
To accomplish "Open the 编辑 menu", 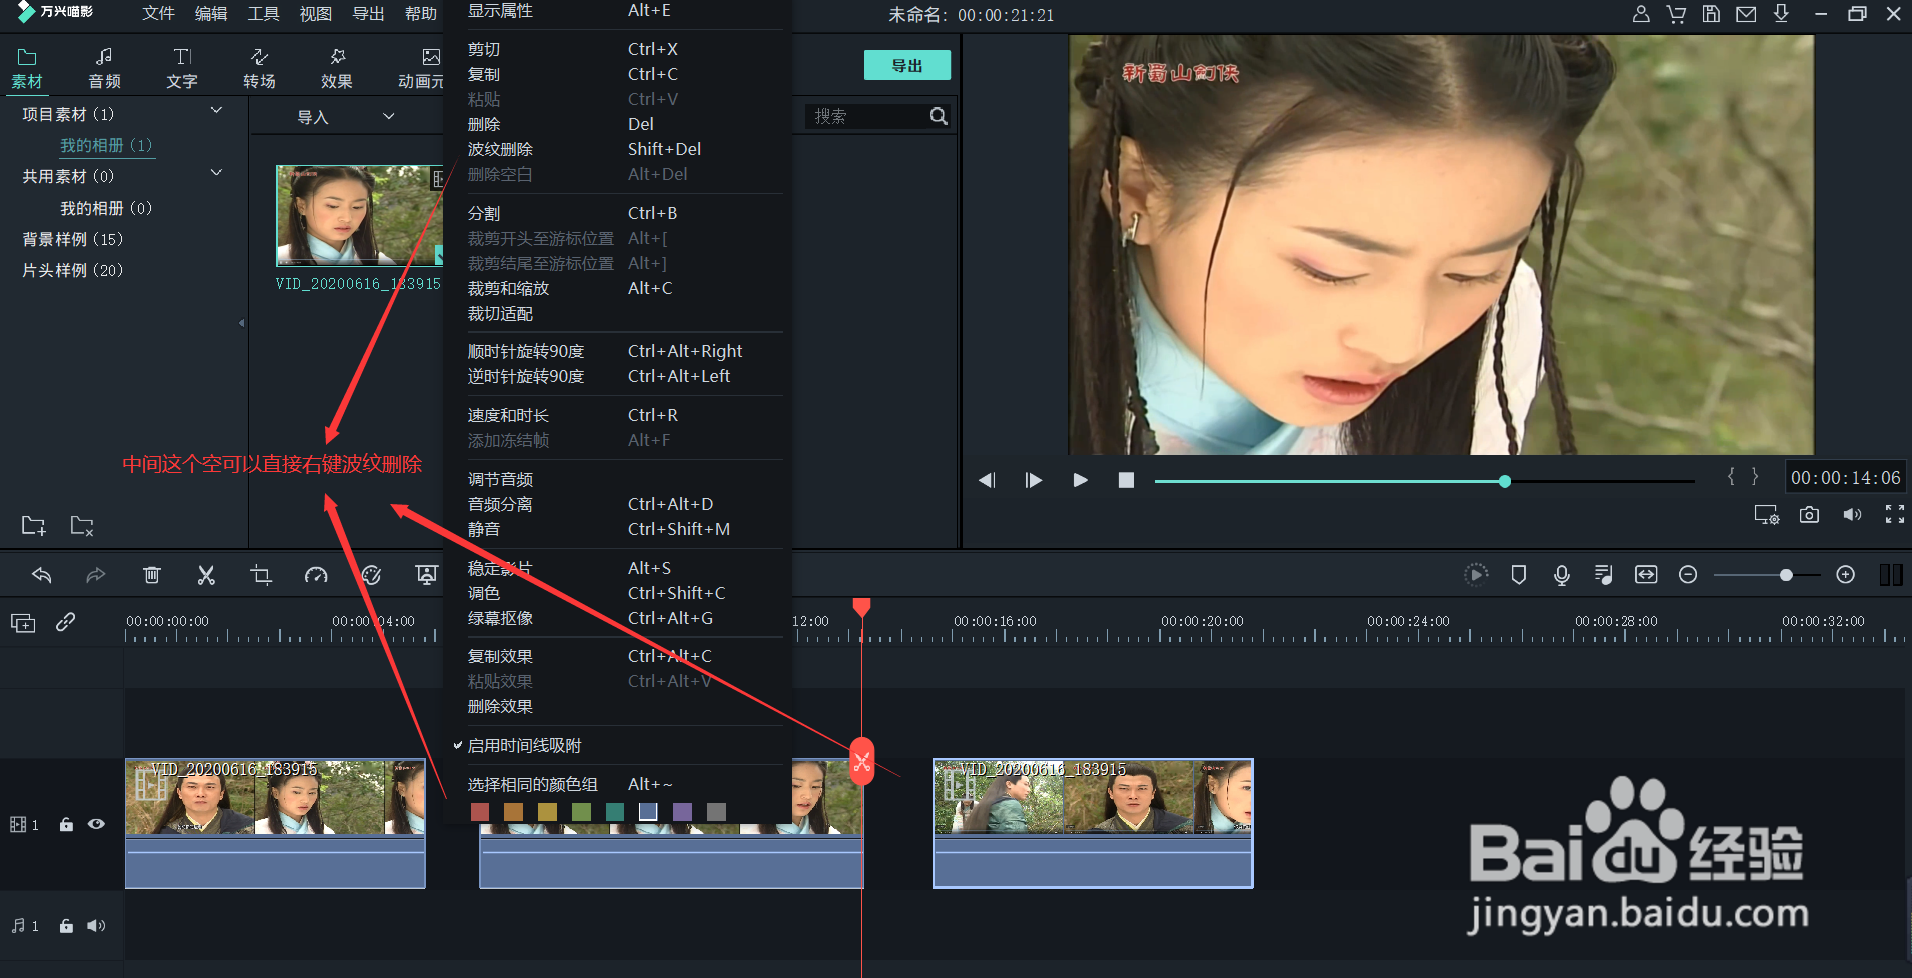I will [211, 14].
